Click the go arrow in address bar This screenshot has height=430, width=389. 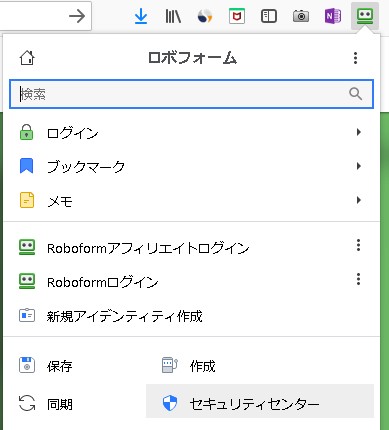click(x=77, y=16)
